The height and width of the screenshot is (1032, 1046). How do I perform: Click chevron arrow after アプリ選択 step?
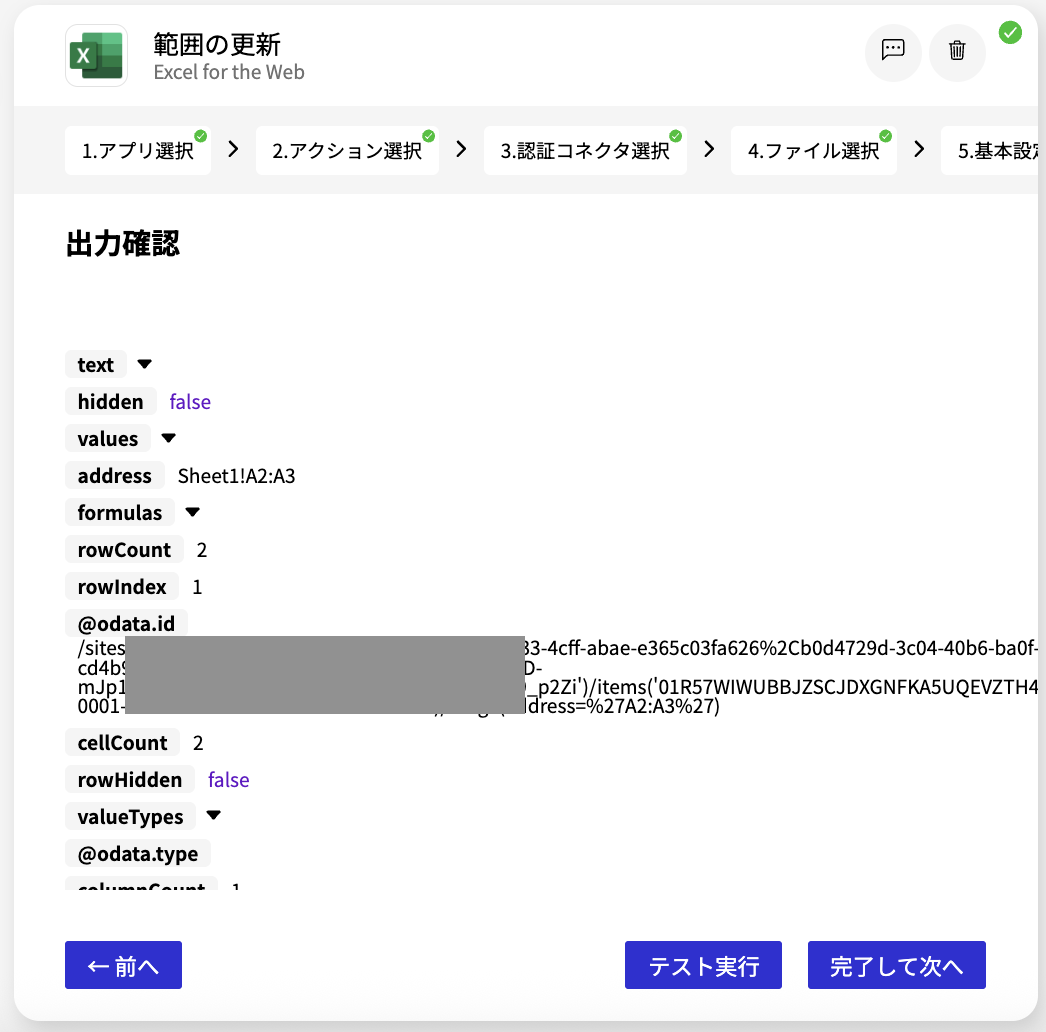(x=233, y=149)
